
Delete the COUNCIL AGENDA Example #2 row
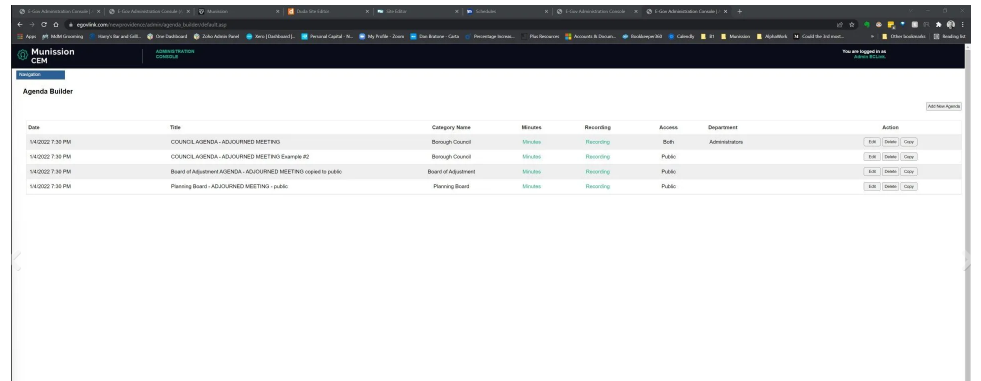tap(890, 157)
